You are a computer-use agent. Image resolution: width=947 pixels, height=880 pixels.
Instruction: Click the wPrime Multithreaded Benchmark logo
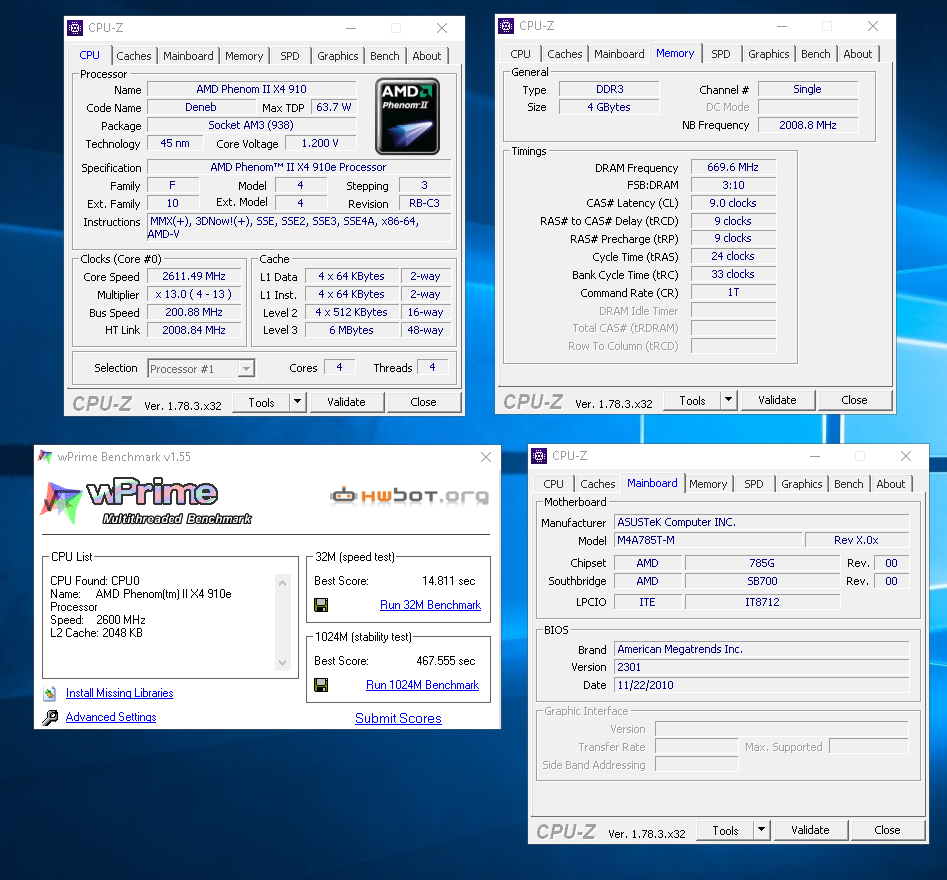click(x=147, y=502)
